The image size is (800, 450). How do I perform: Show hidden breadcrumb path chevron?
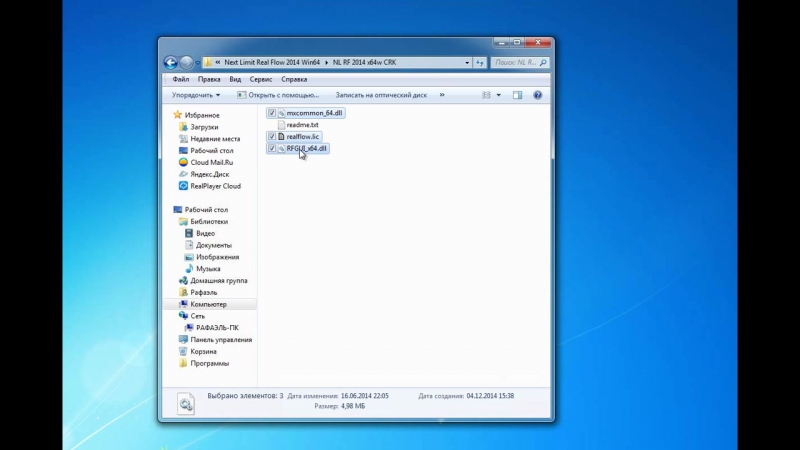218,62
